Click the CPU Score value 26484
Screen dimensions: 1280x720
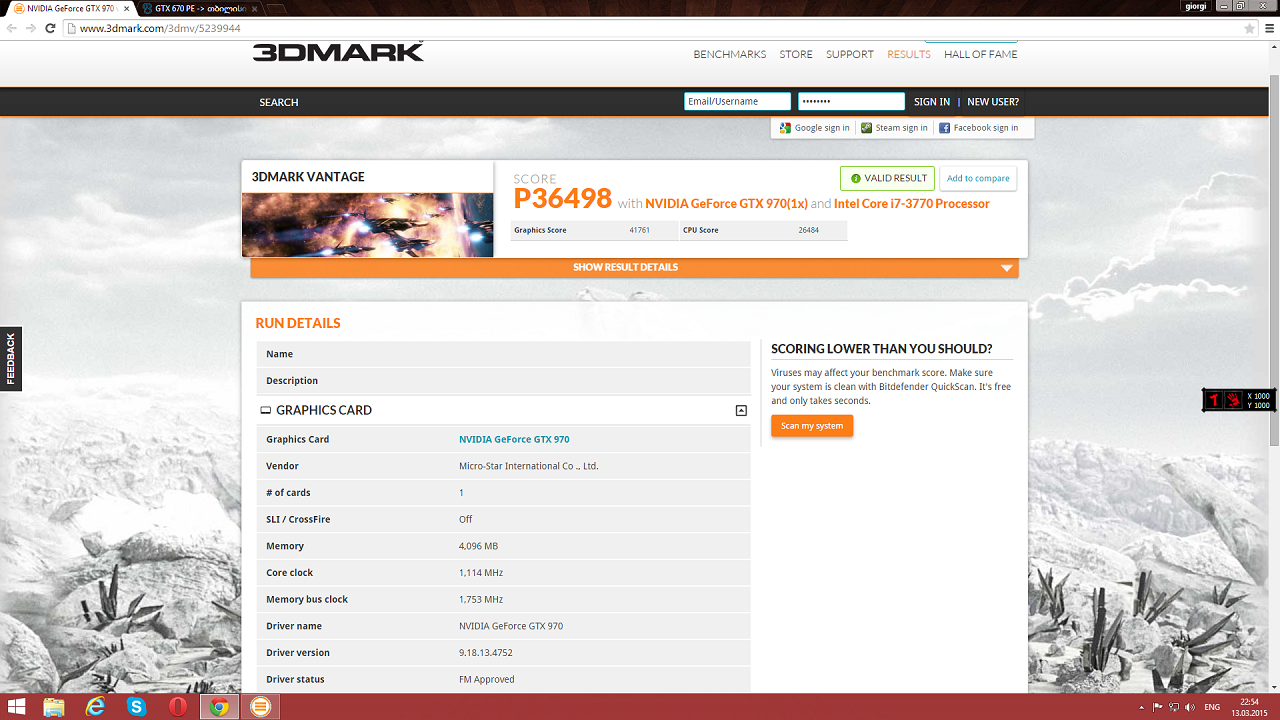click(809, 230)
